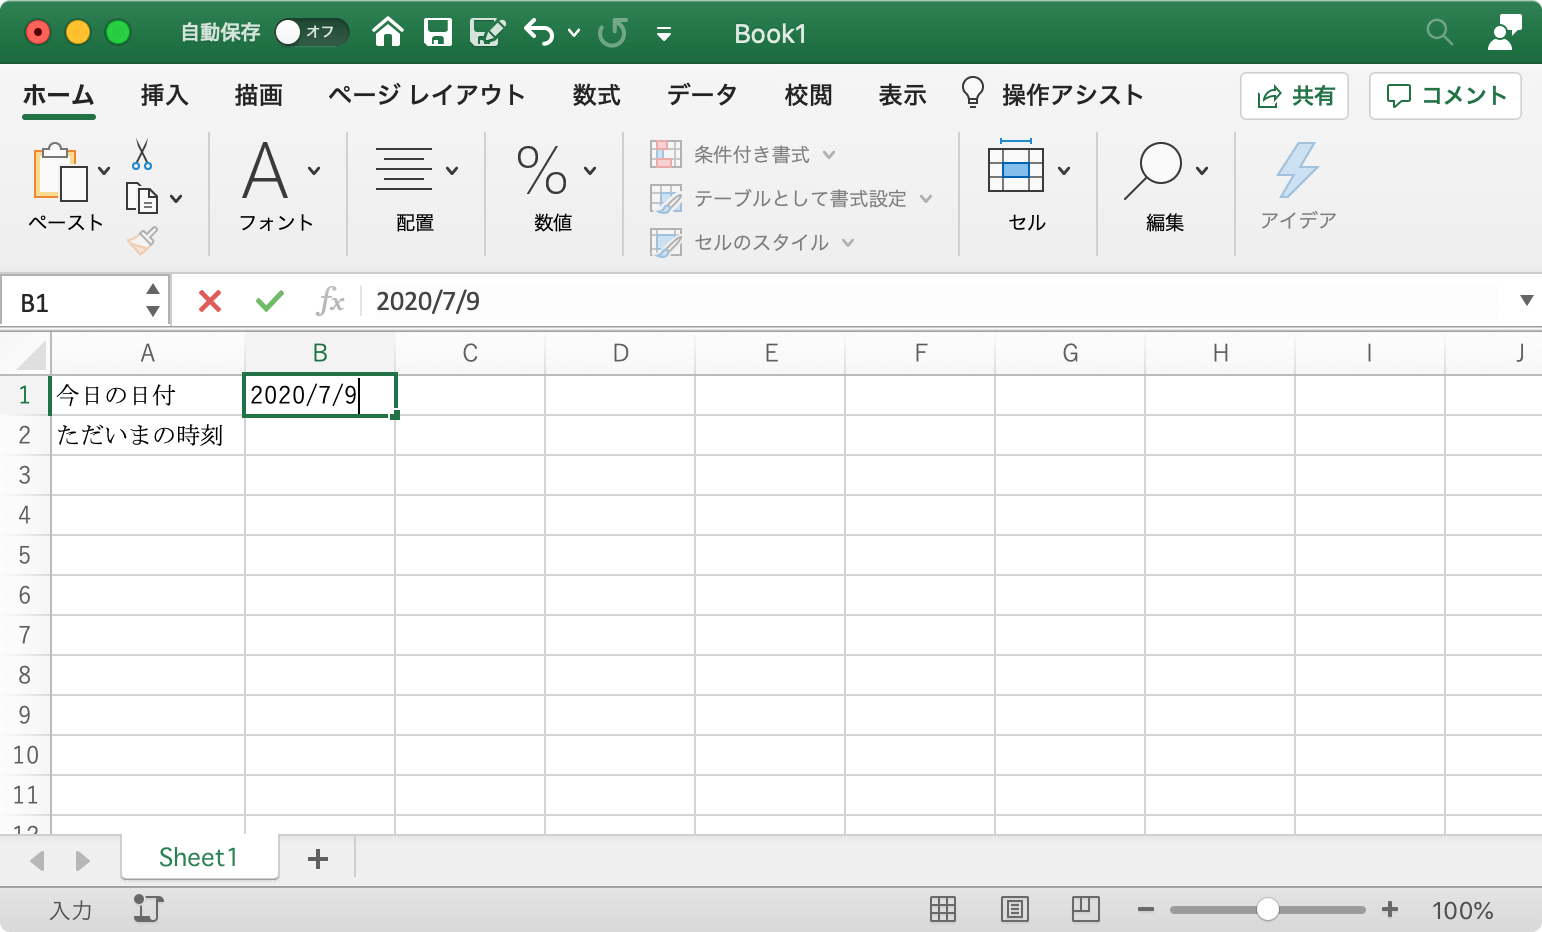Open Customize Quick Access Toolbar dropdown
This screenshot has height=932, width=1542.
tap(663, 34)
